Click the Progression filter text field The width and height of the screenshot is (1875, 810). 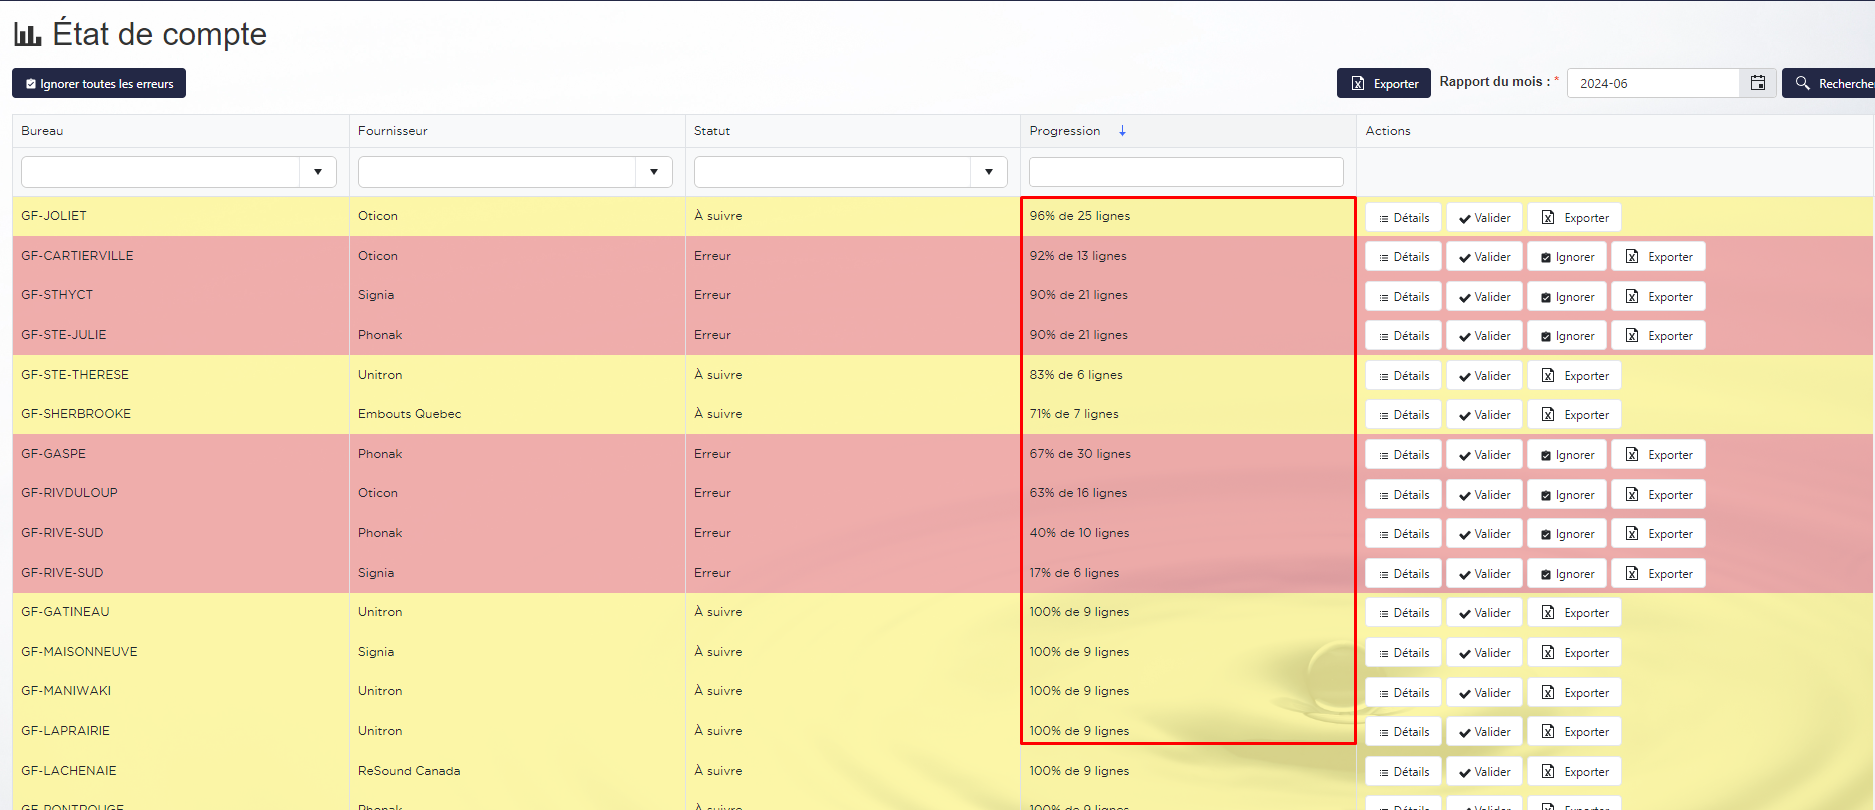[x=1185, y=172]
